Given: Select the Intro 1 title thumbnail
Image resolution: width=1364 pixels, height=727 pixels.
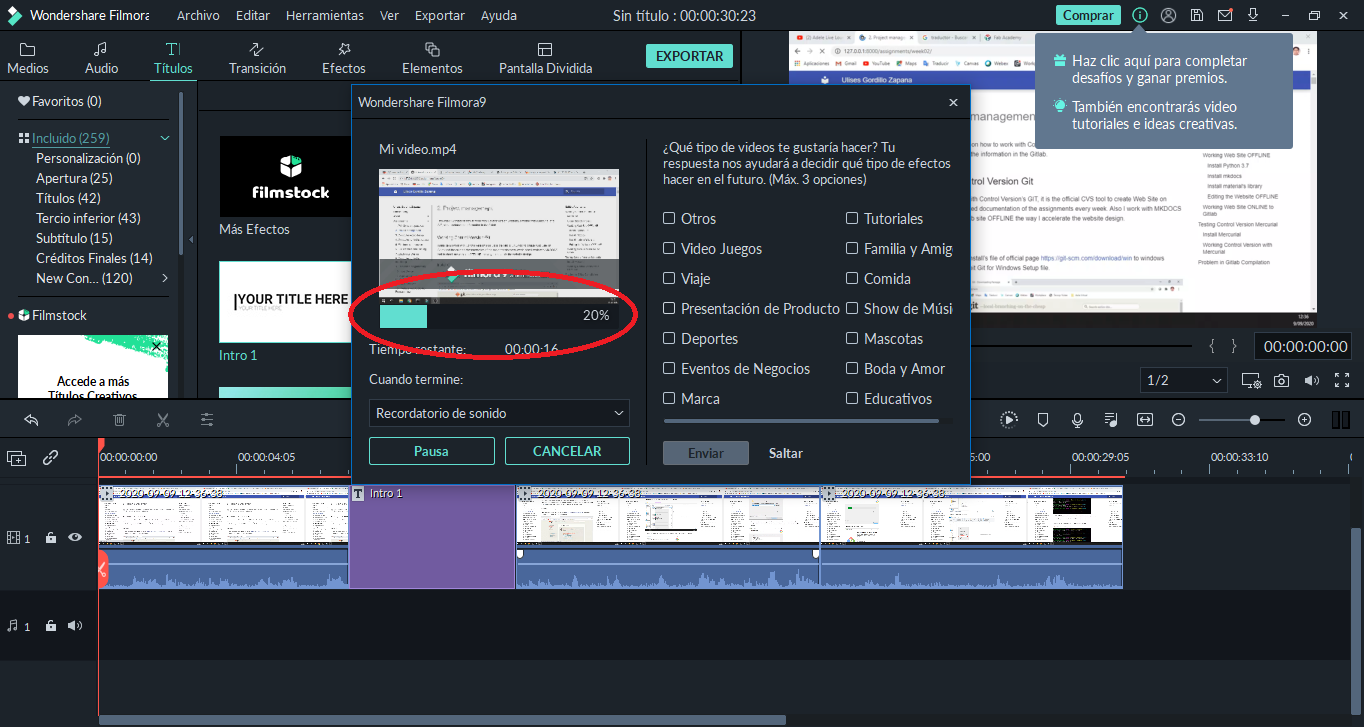Looking at the screenshot, I should click(x=283, y=301).
